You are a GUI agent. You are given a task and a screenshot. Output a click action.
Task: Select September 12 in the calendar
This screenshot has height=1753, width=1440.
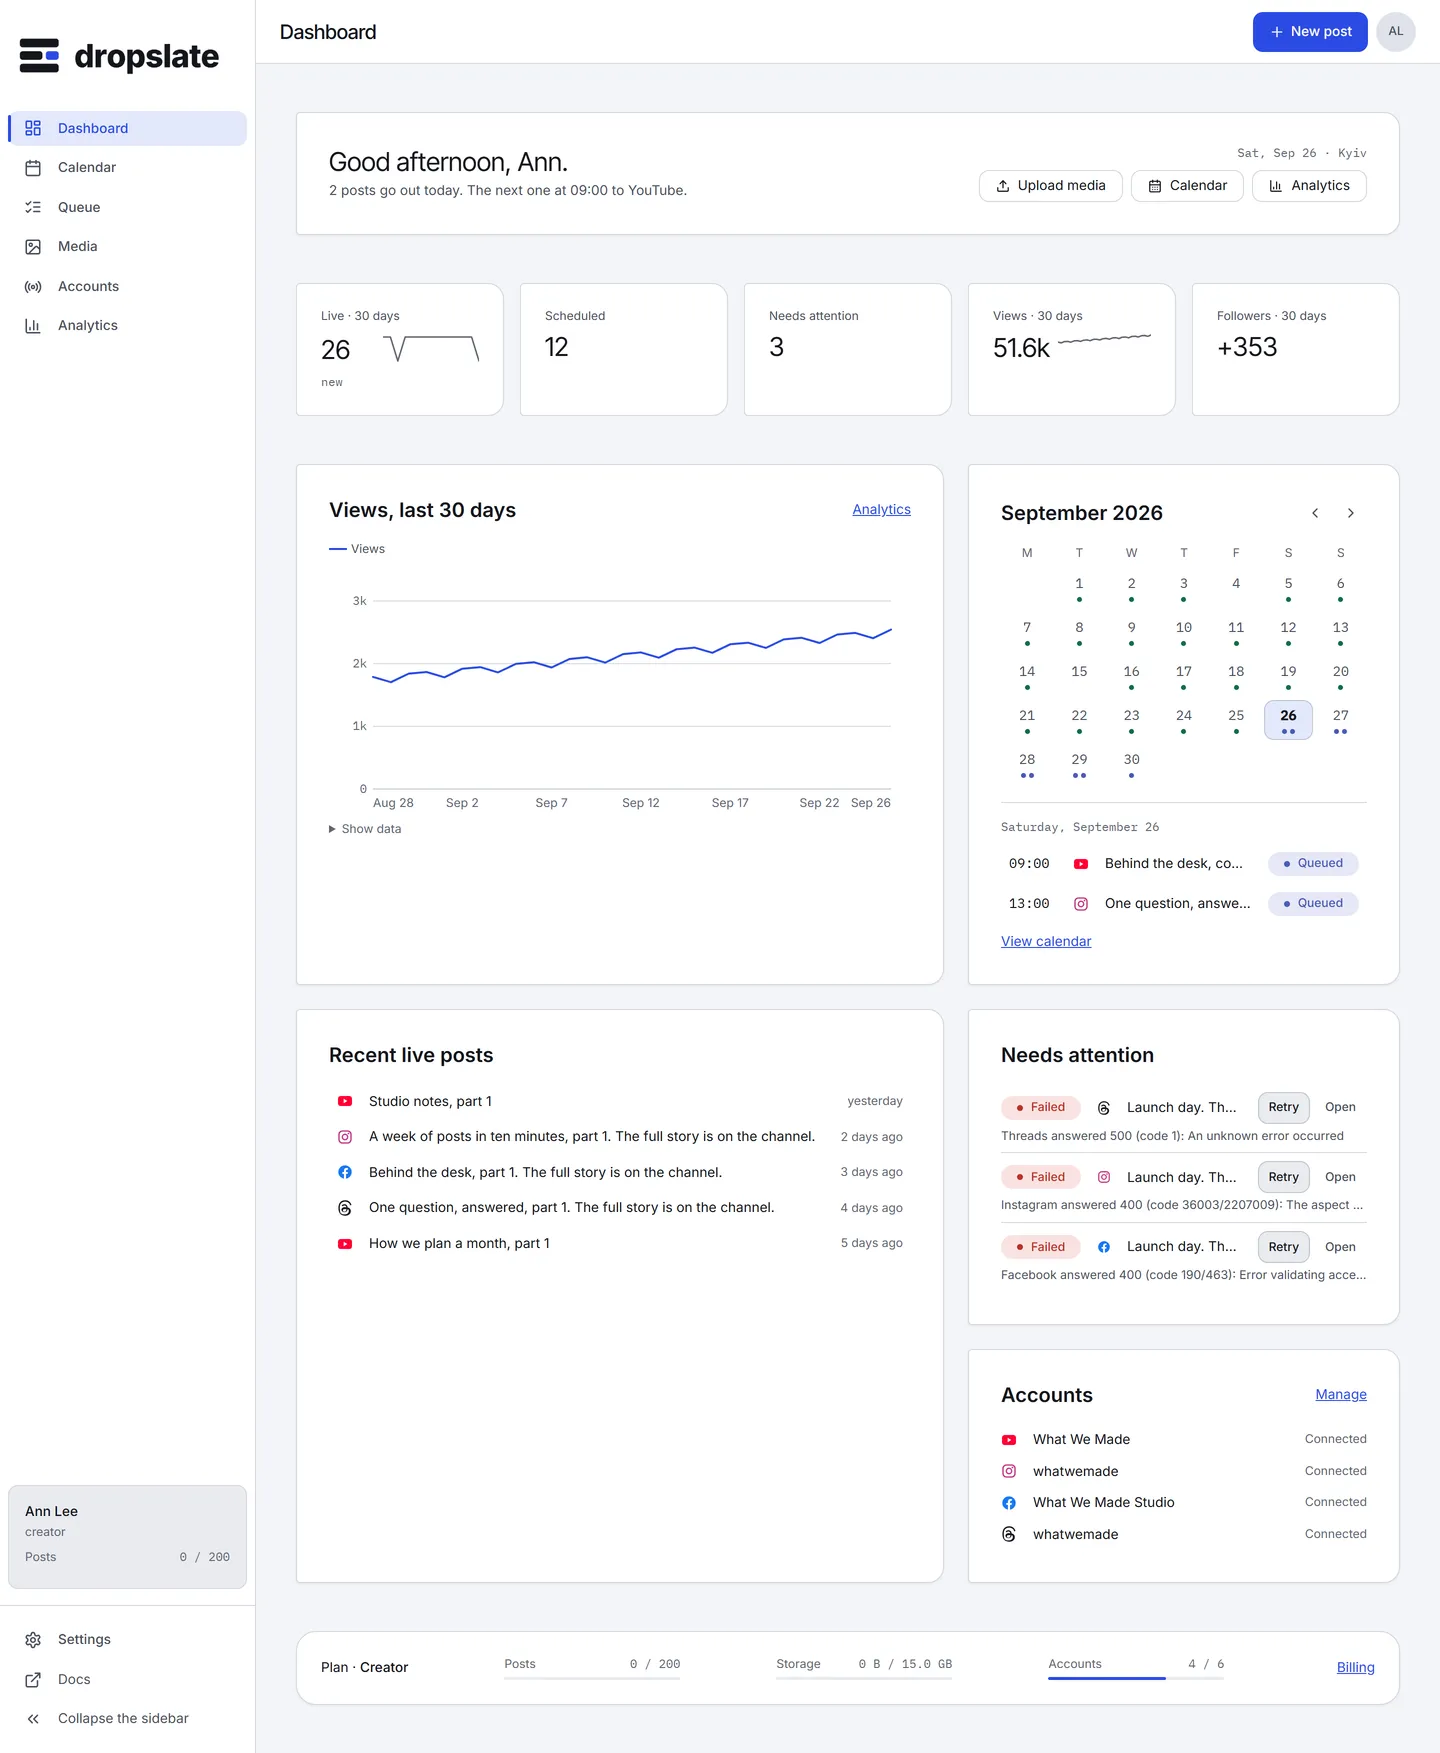click(x=1289, y=632)
